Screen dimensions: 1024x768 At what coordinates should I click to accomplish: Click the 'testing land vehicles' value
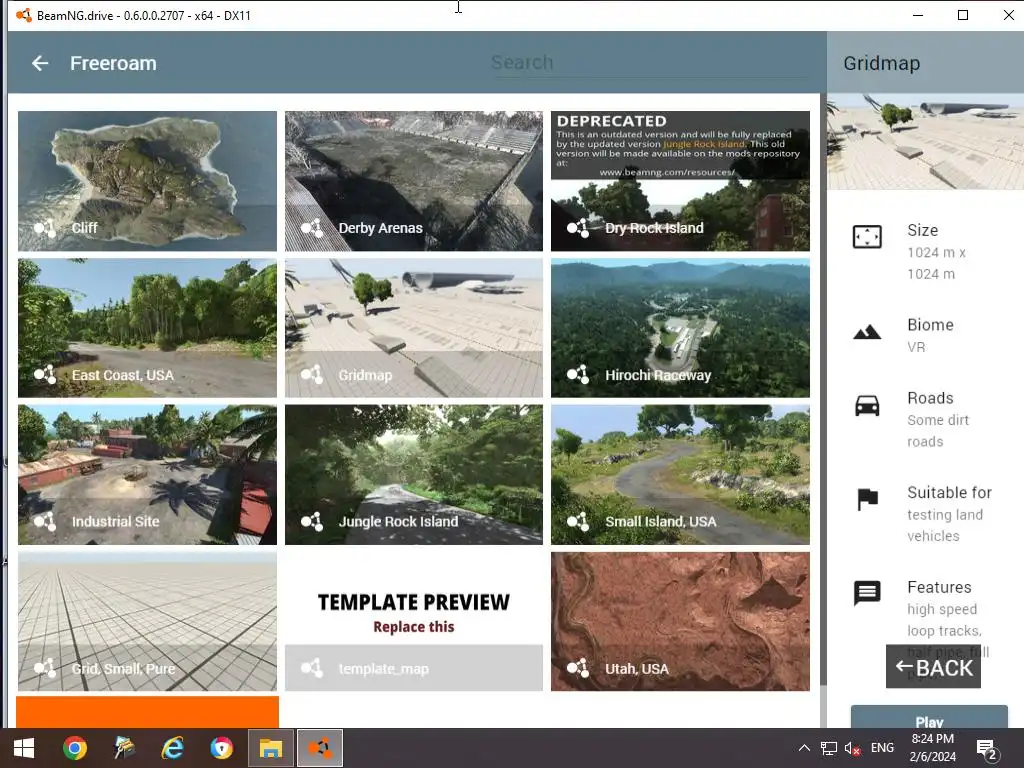(945, 525)
